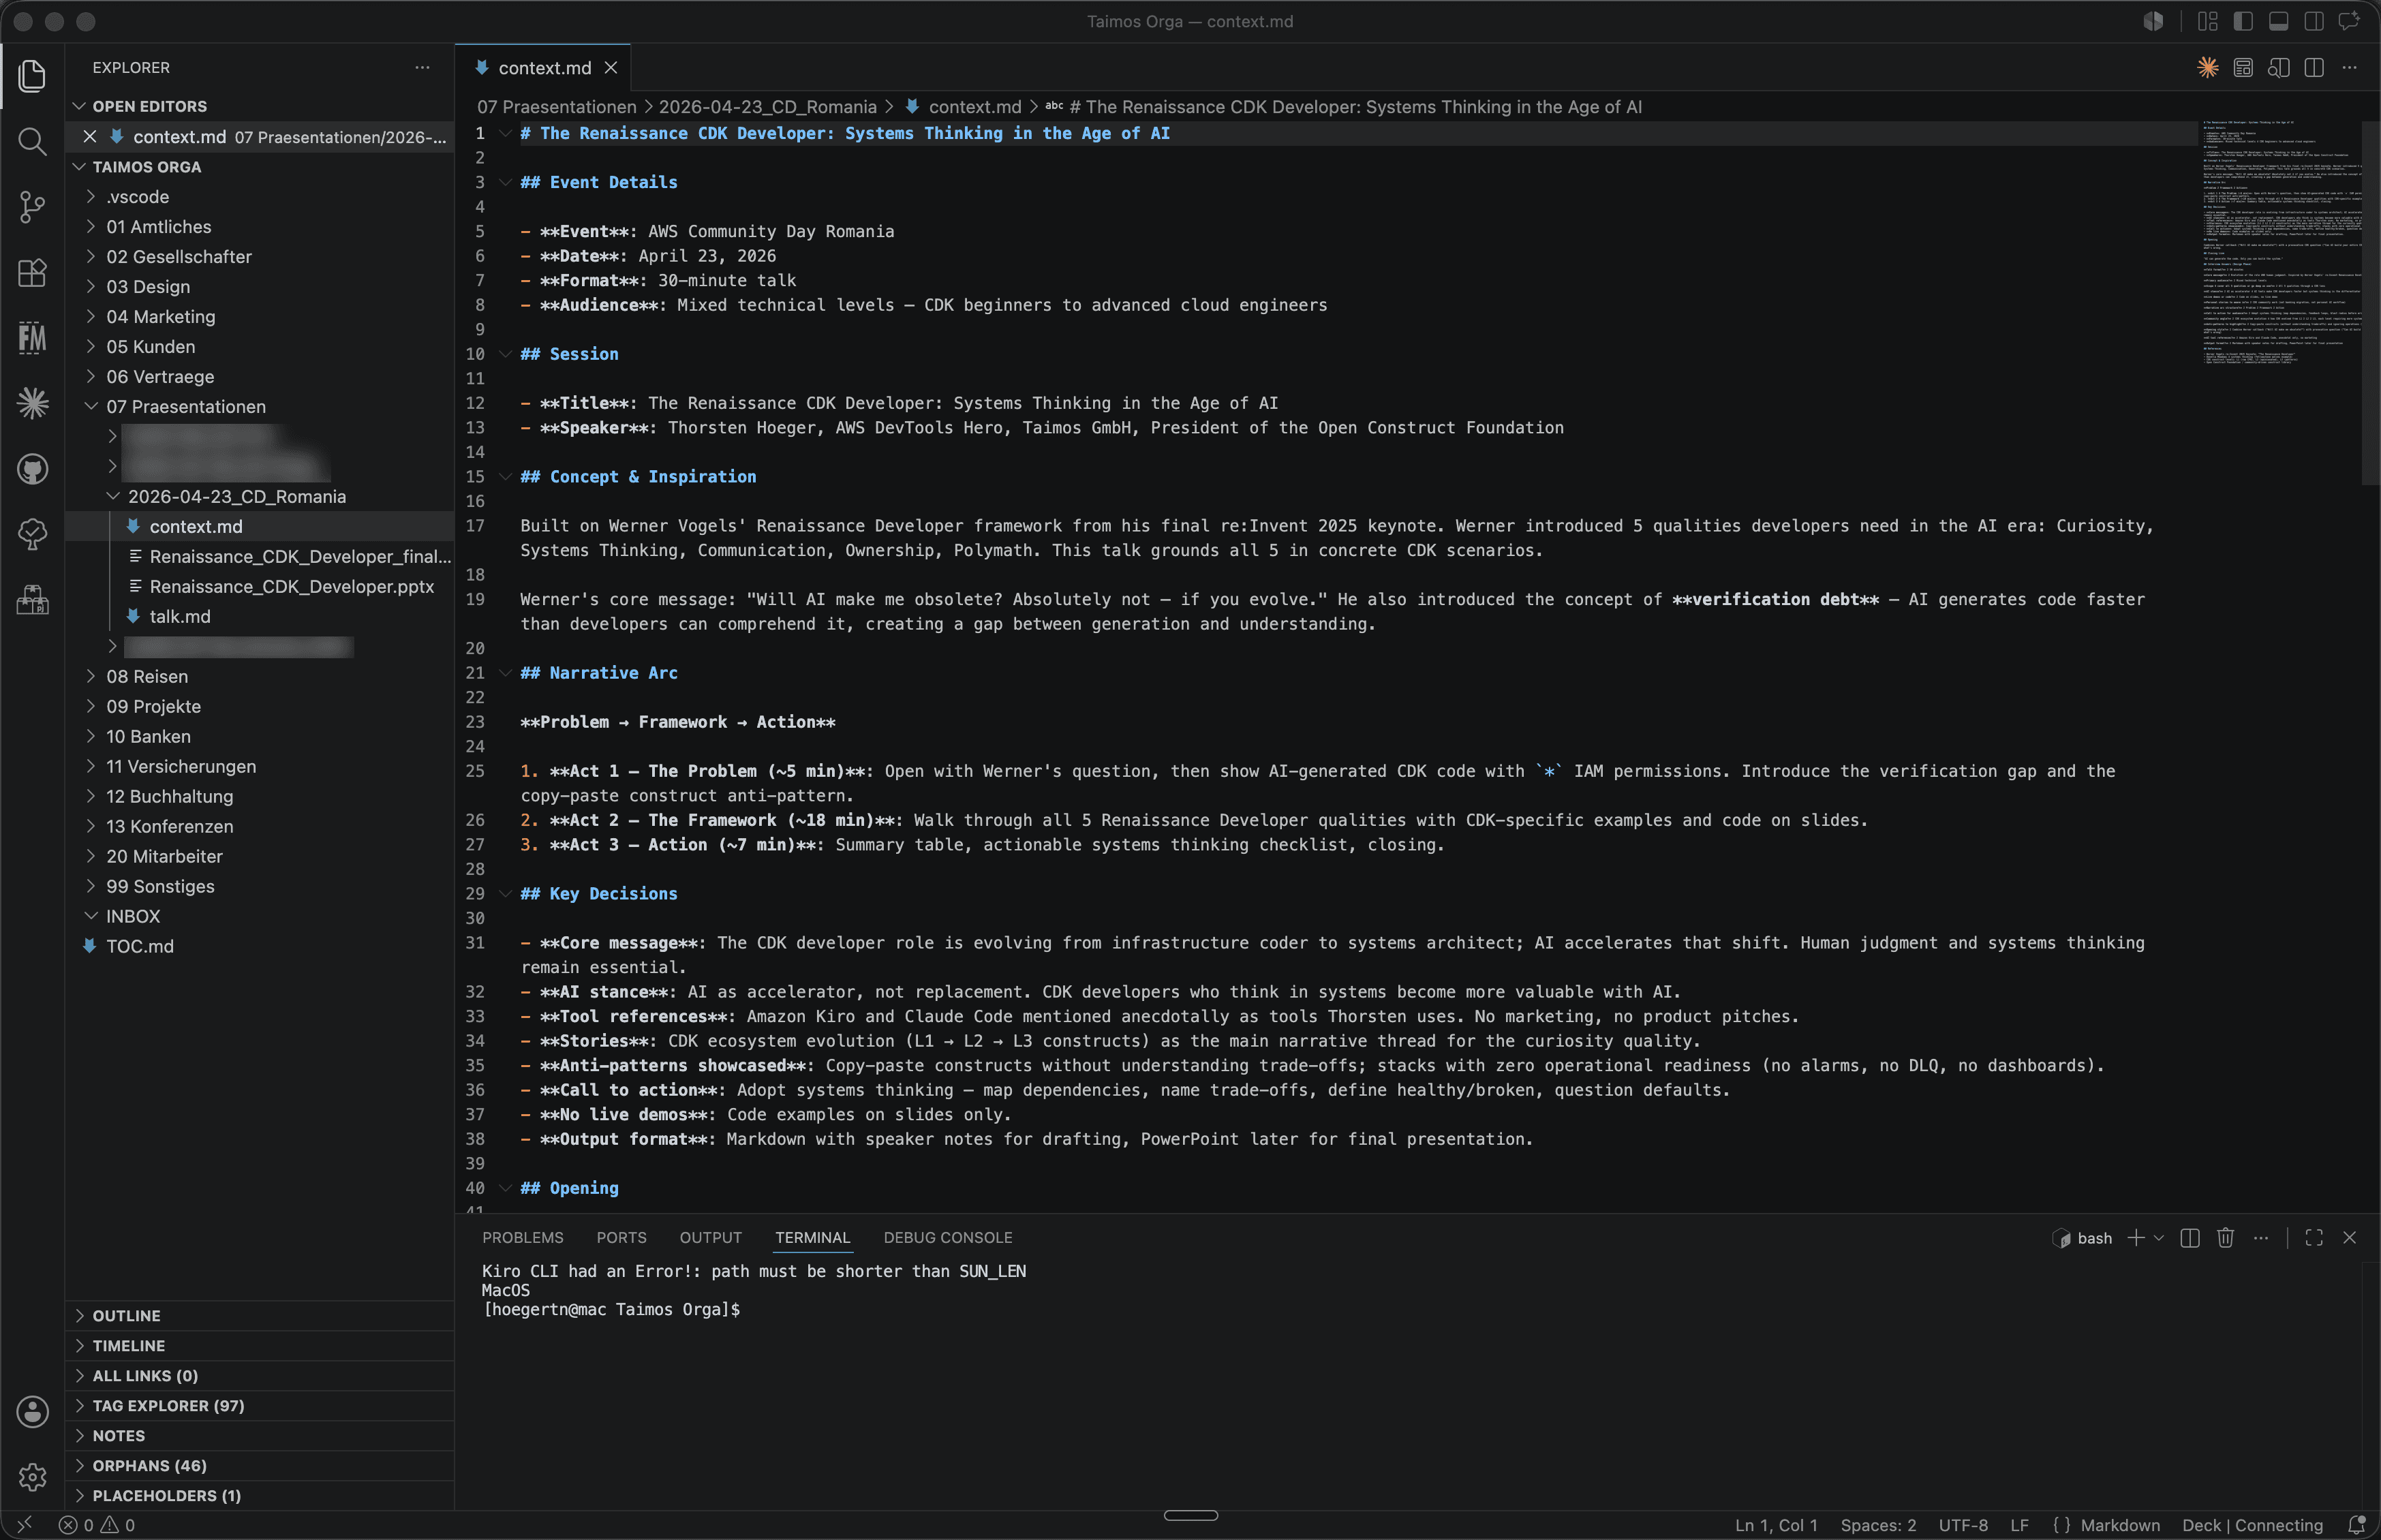The height and width of the screenshot is (1540, 2381).
Task: Click Markdown language mode in status bar
Action: [x=2120, y=1525]
